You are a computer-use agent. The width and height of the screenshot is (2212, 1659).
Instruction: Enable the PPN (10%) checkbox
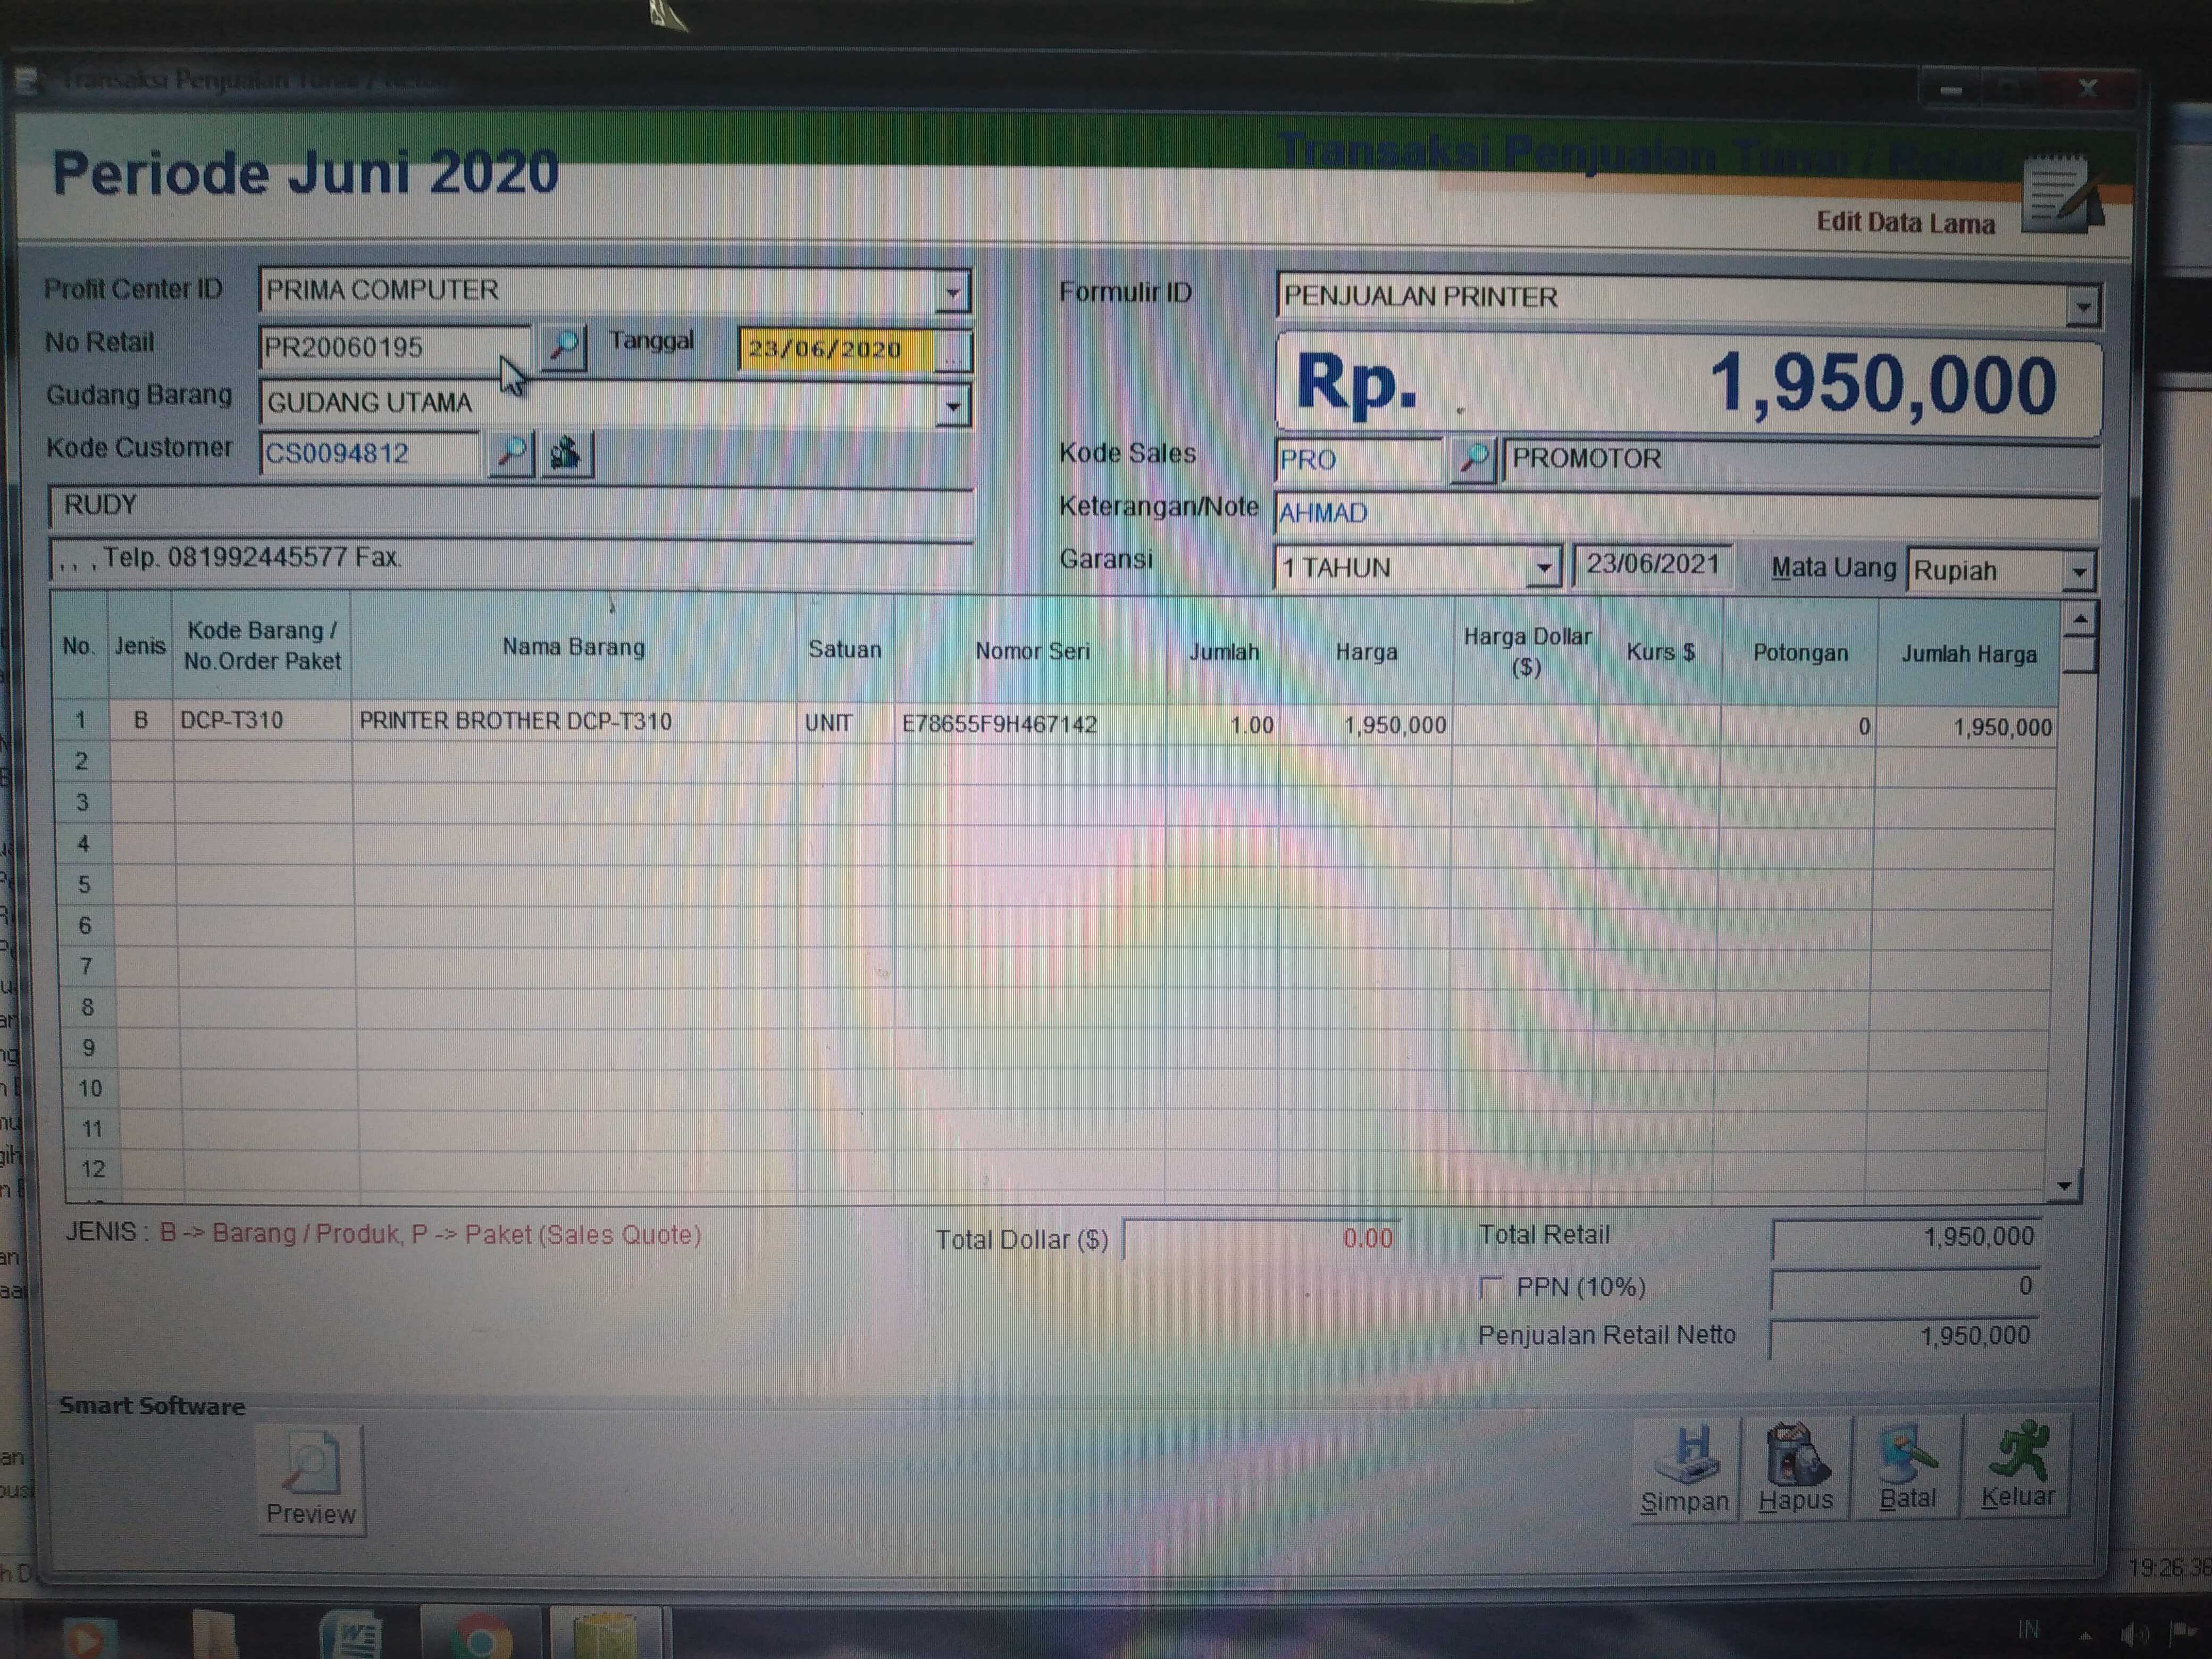[1490, 1286]
